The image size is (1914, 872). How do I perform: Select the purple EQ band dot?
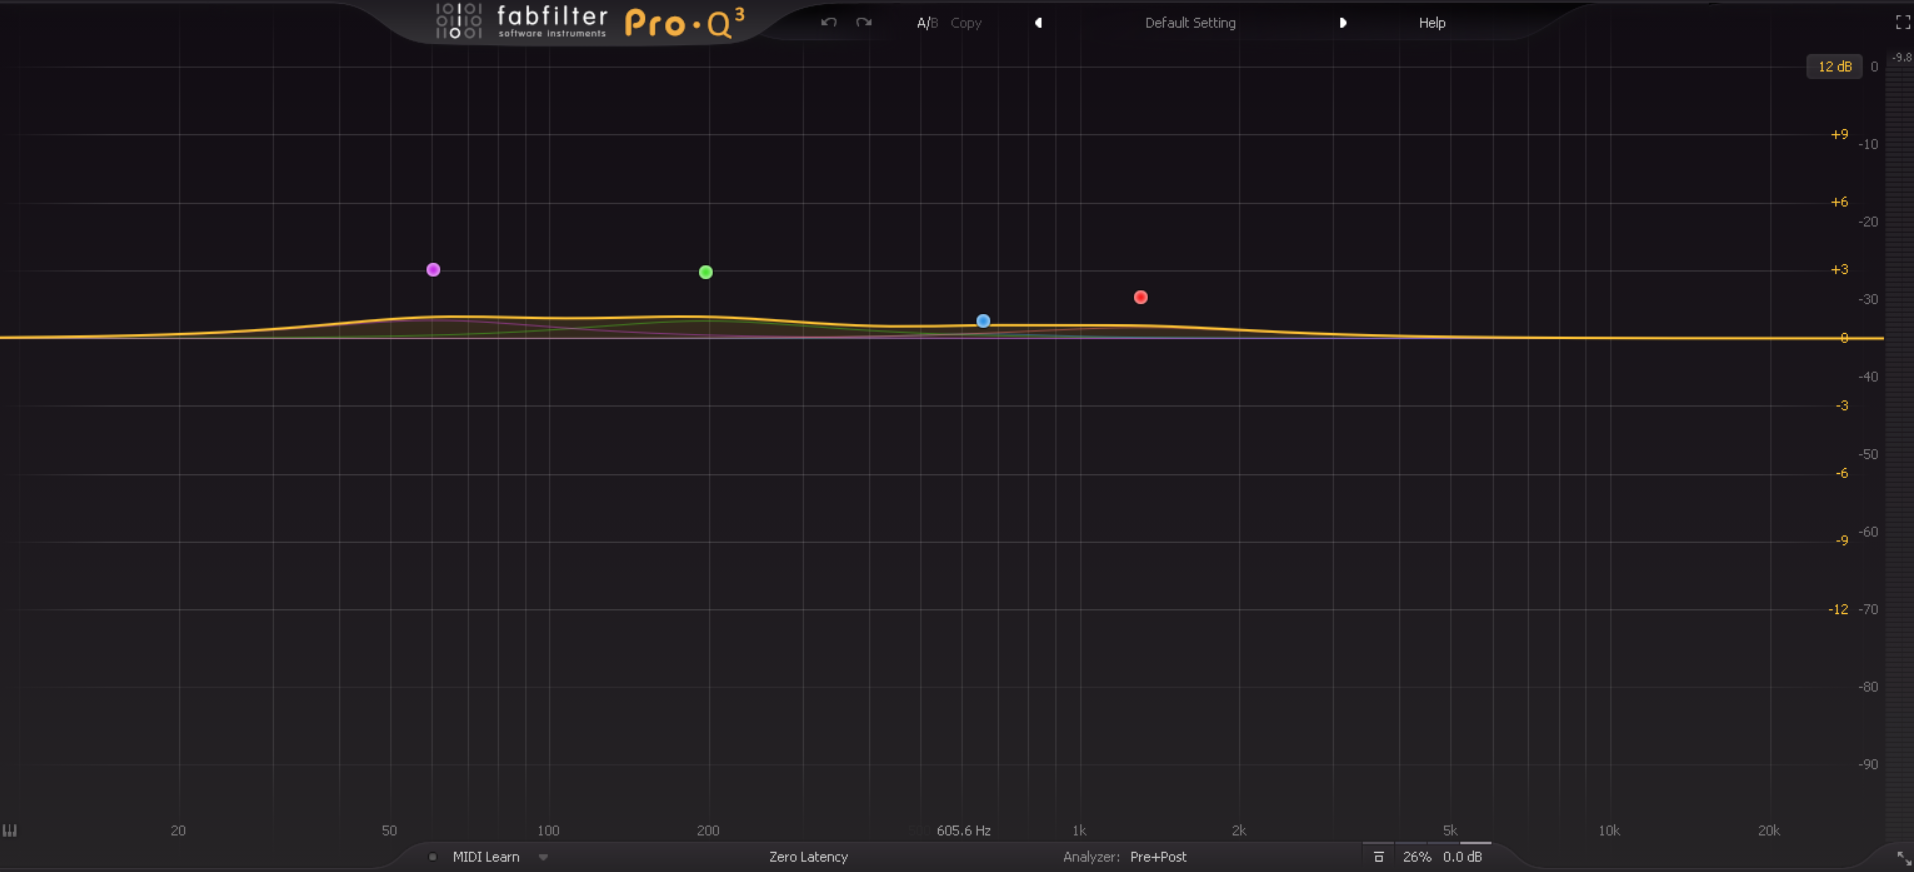[433, 270]
